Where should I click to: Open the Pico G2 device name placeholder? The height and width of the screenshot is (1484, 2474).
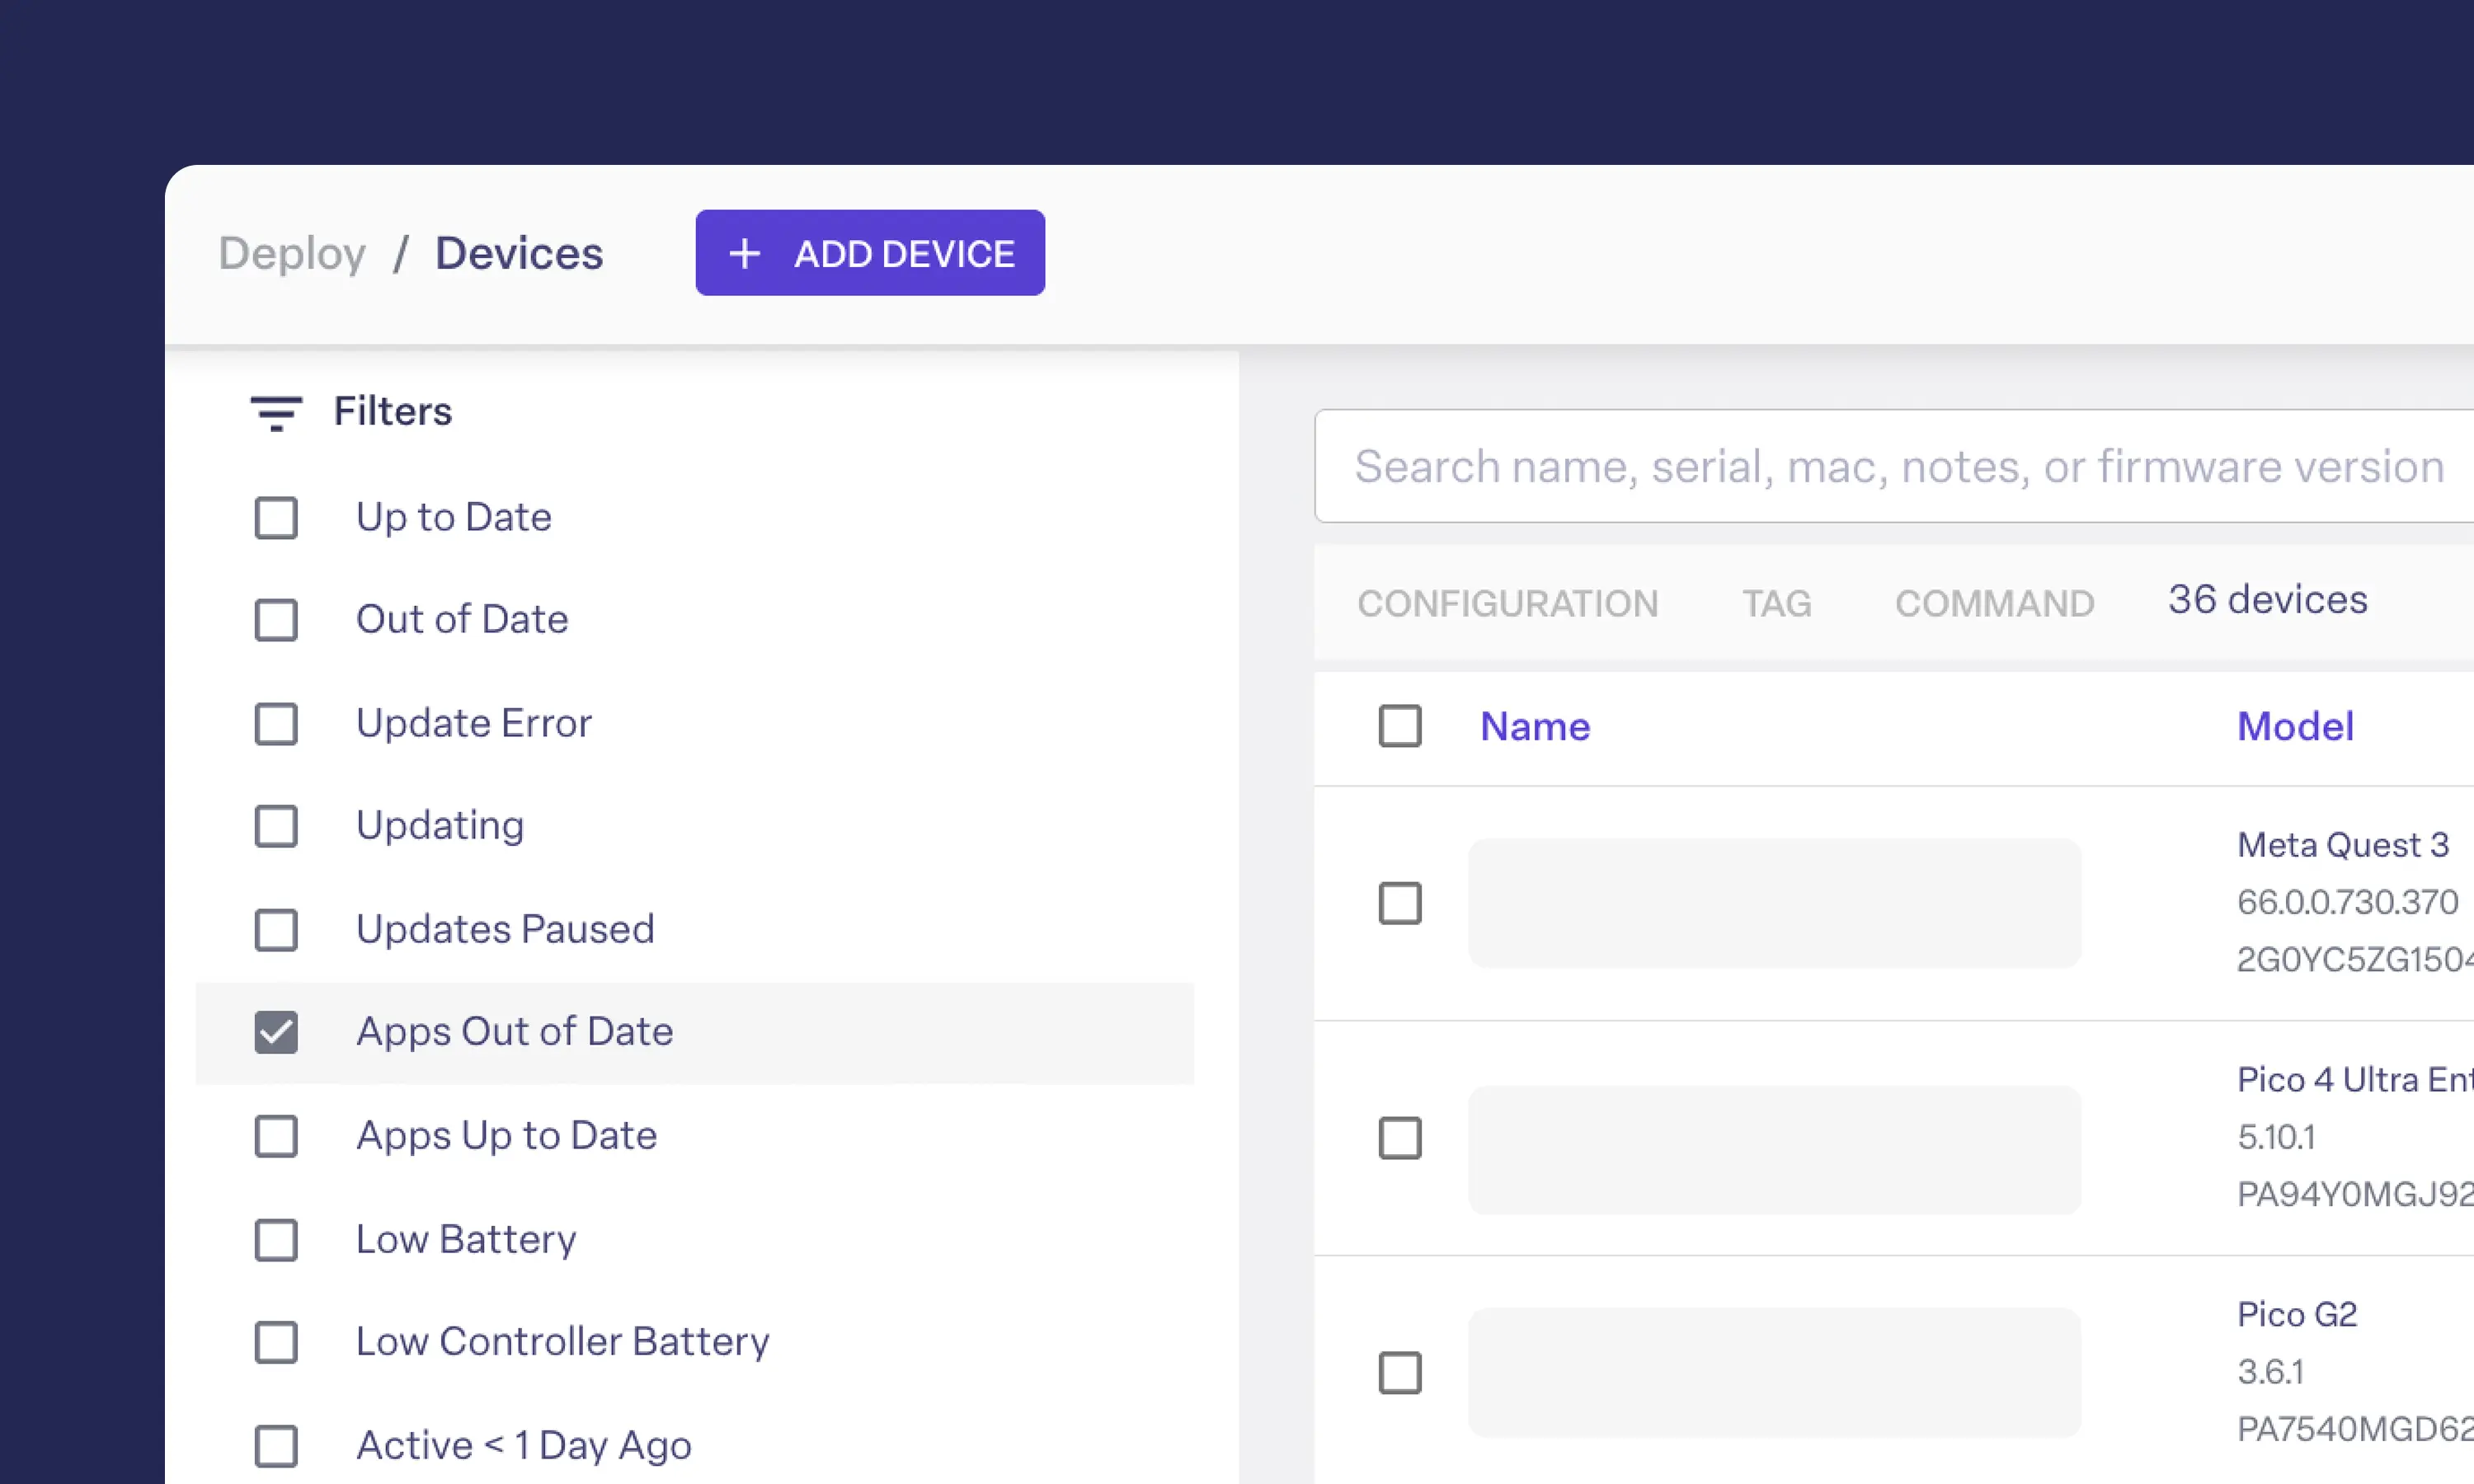point(1774,1373)
